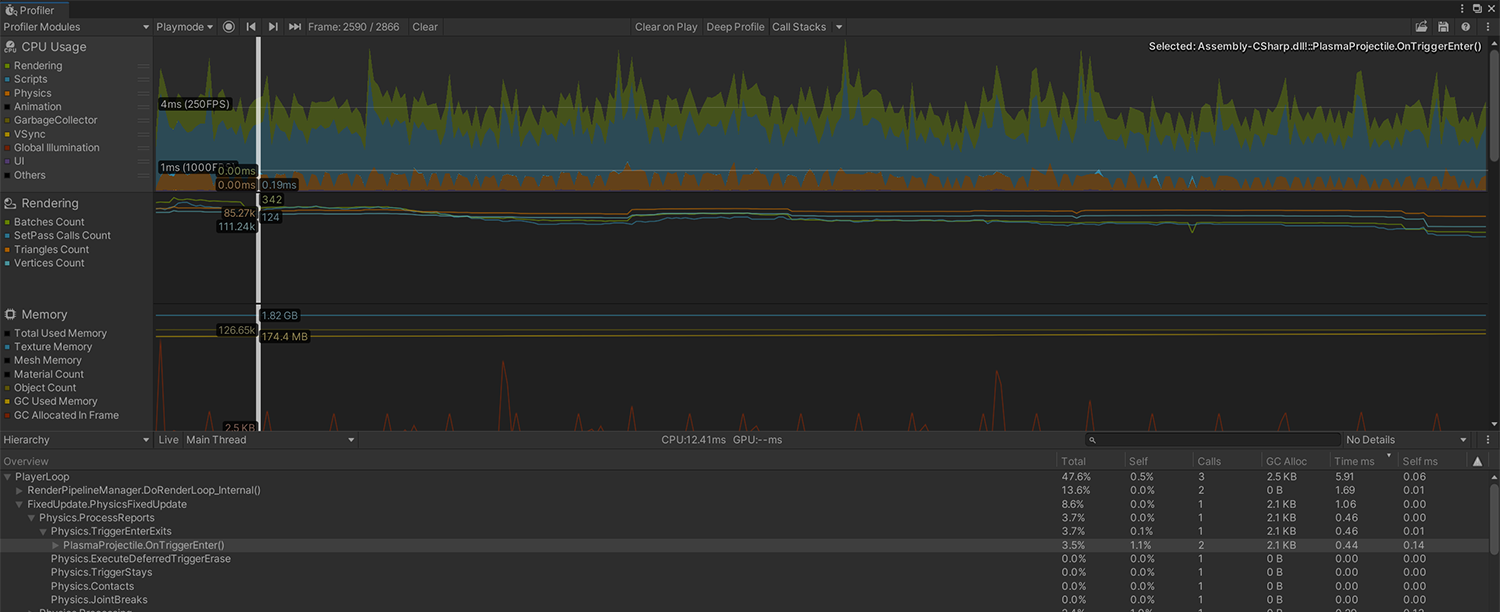Click the save profiler data icon
Image resolution: width=1500 pixels, height=612 pixels.
click(1443, 27)
